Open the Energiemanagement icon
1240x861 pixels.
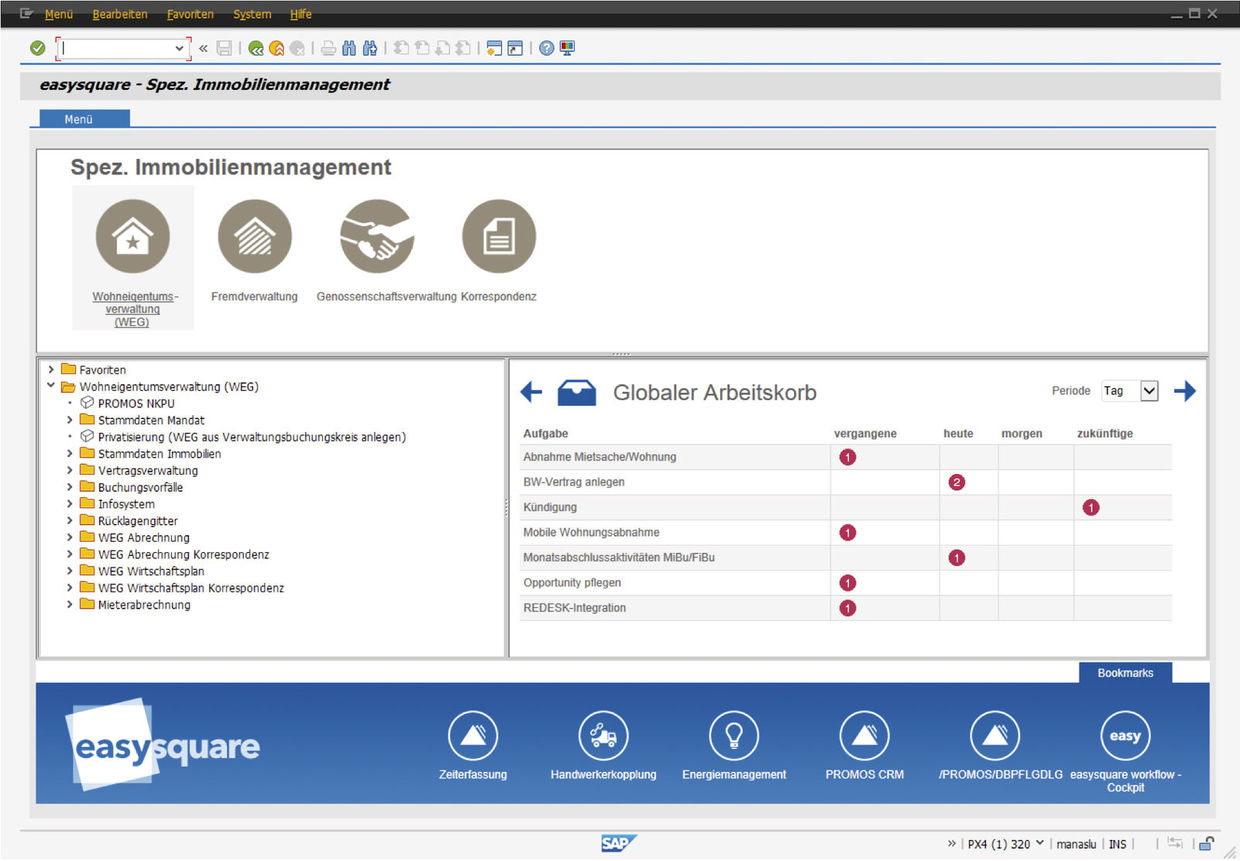pos(733,735)
